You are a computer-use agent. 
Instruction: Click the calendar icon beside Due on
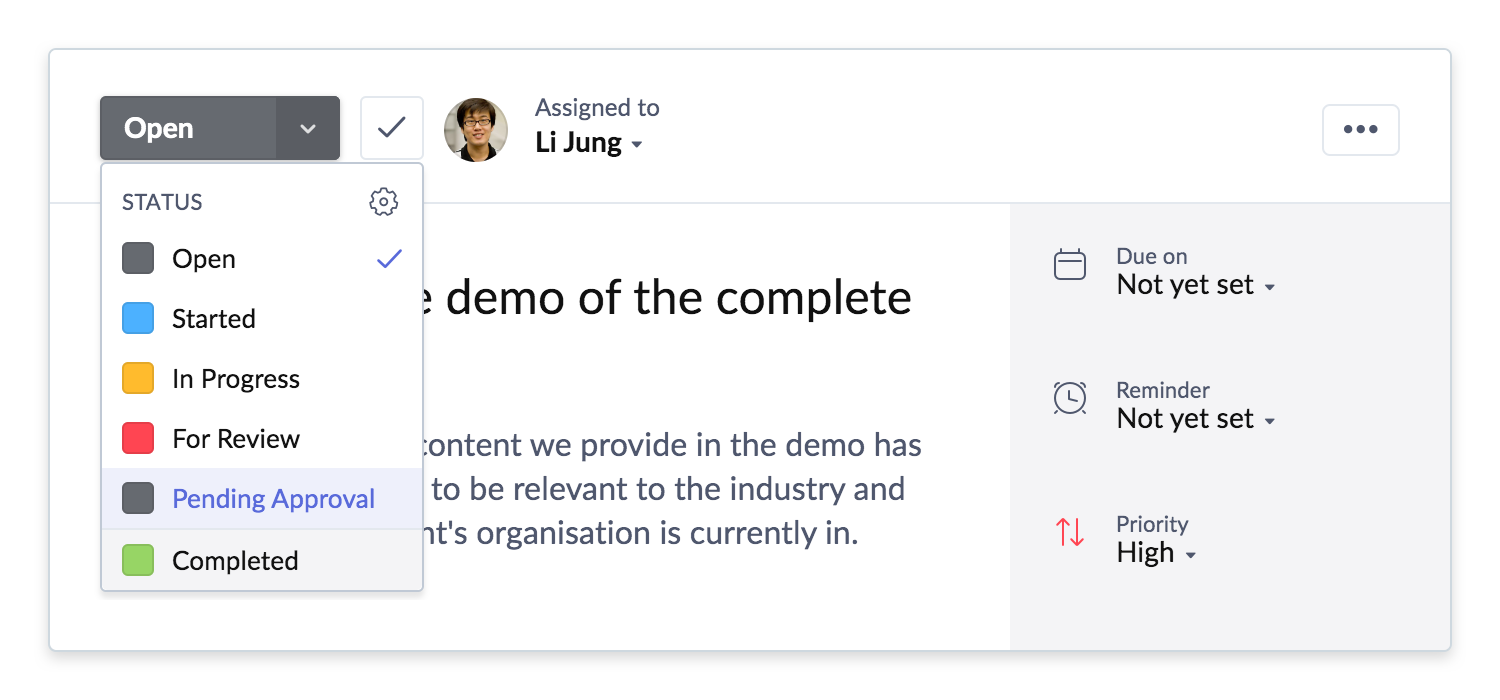1070,265
